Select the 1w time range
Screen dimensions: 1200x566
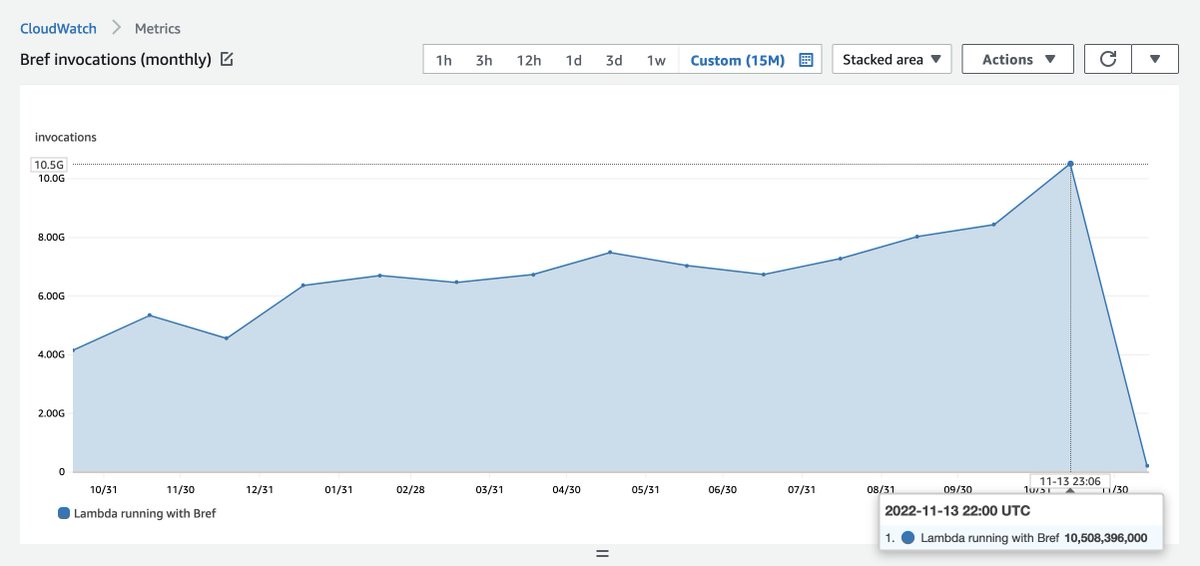click(656, 60)
